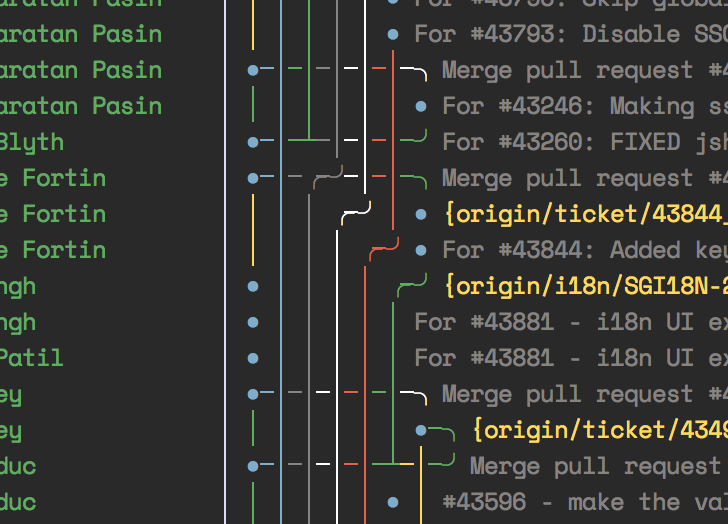Click commit node beside '#43596 - make the val'
This screenshot has height=524, width=728.
[x=393, y=502]
